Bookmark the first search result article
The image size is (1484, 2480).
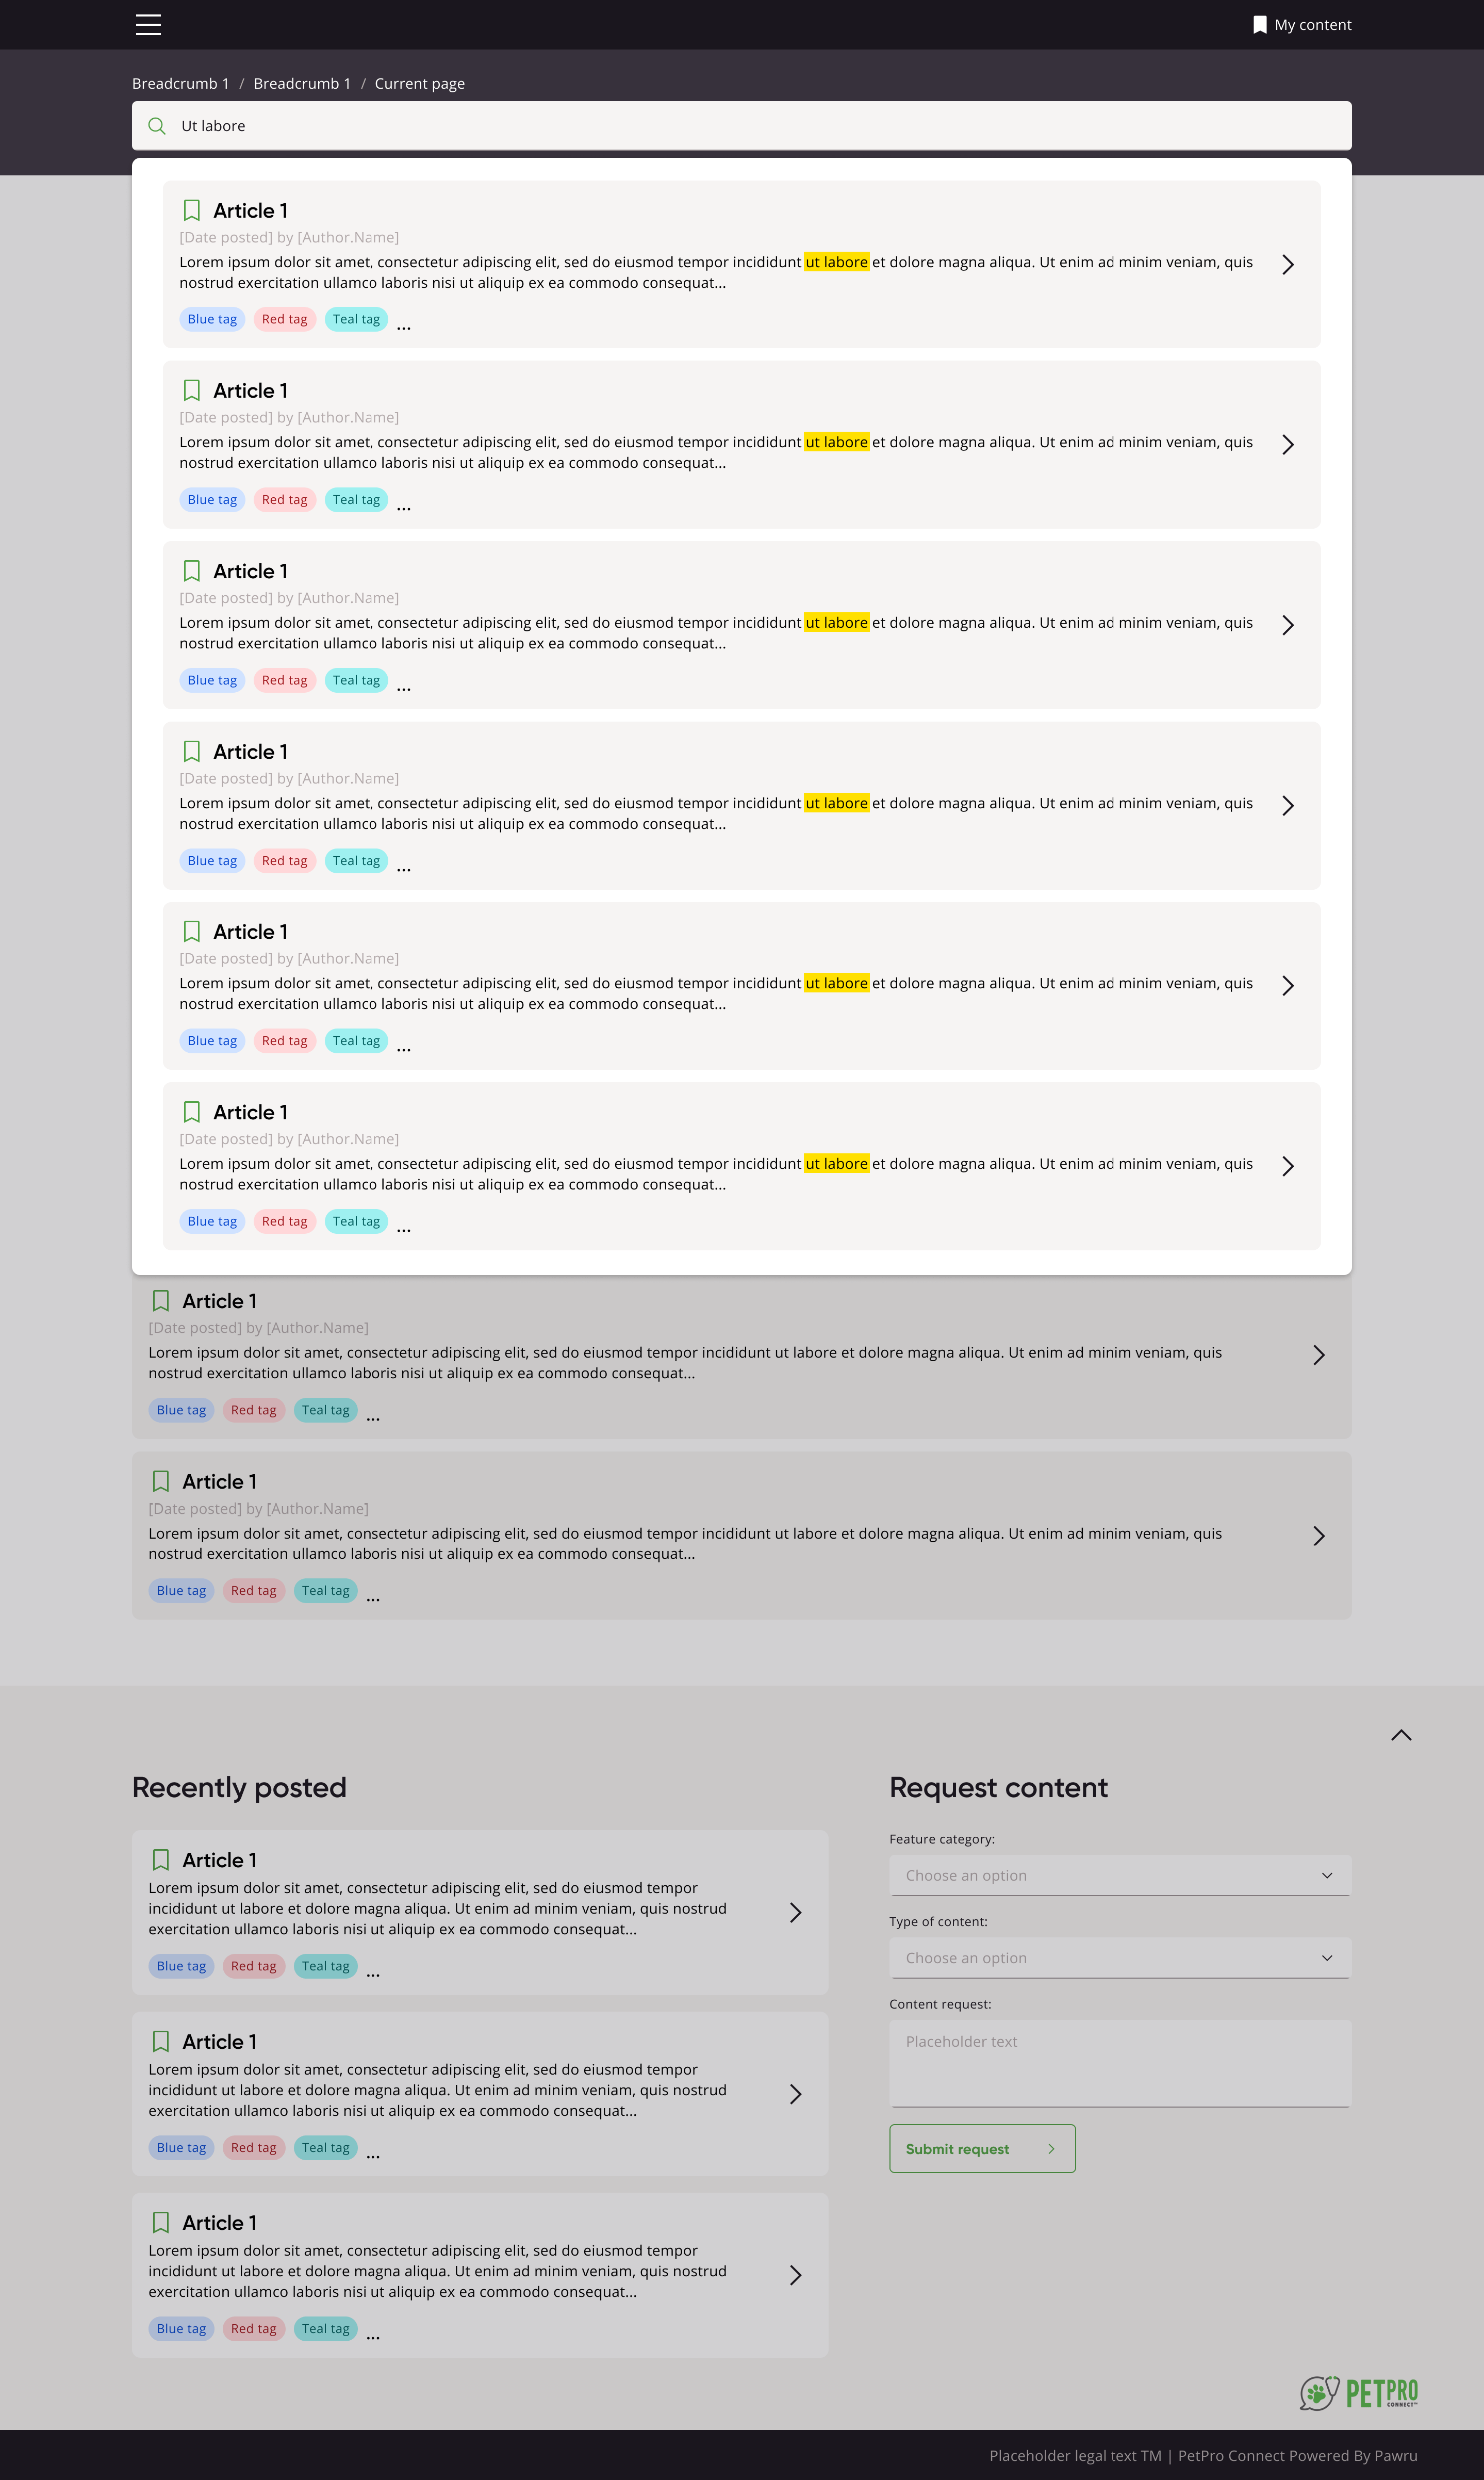(x=192, y=211)
